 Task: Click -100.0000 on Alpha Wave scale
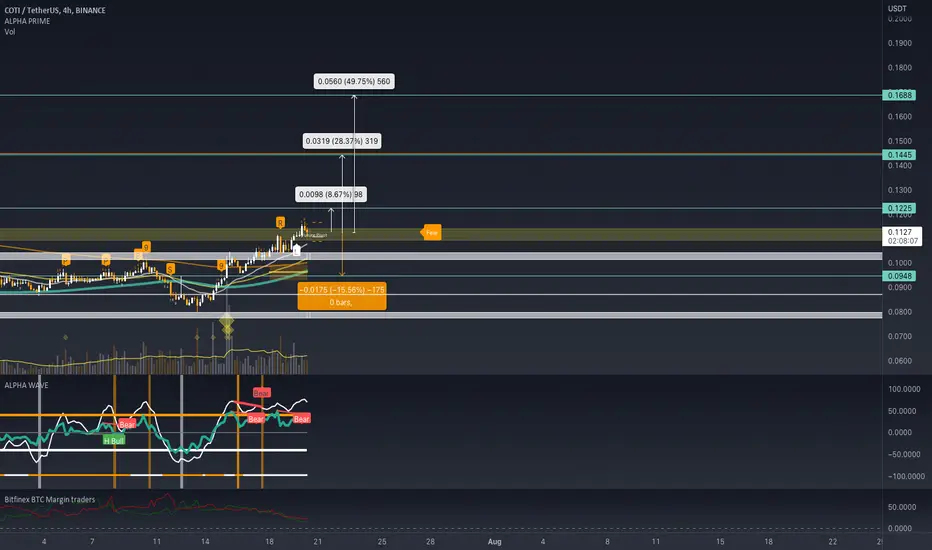pyautogui.click(x=906, y=476)
